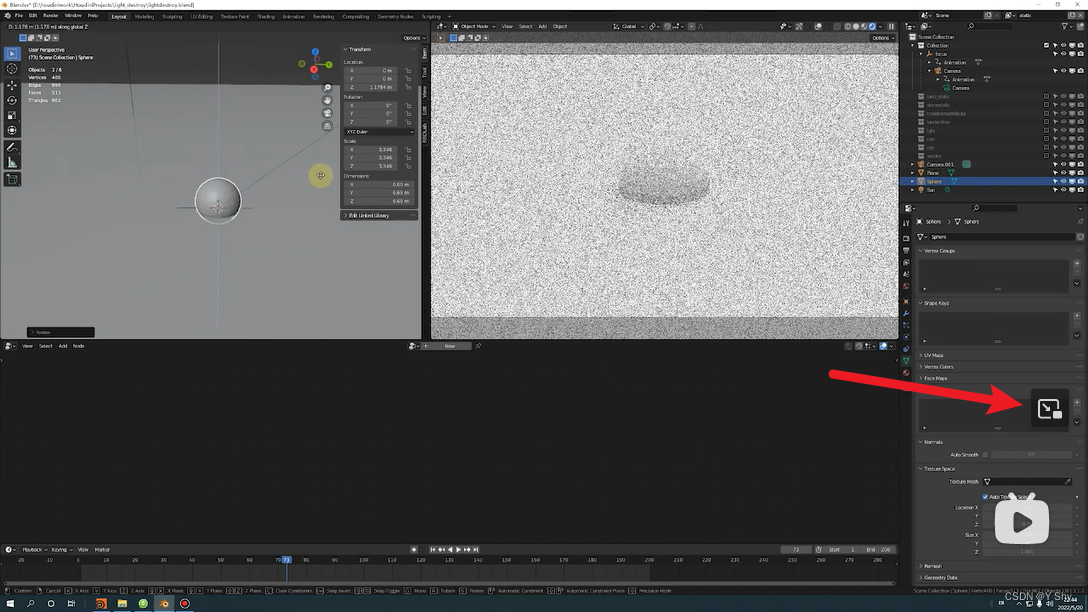Open XYZ Euler rotation mode dropdown
The height and width of the screenshot is (612, 1088).
pos(379,131)
